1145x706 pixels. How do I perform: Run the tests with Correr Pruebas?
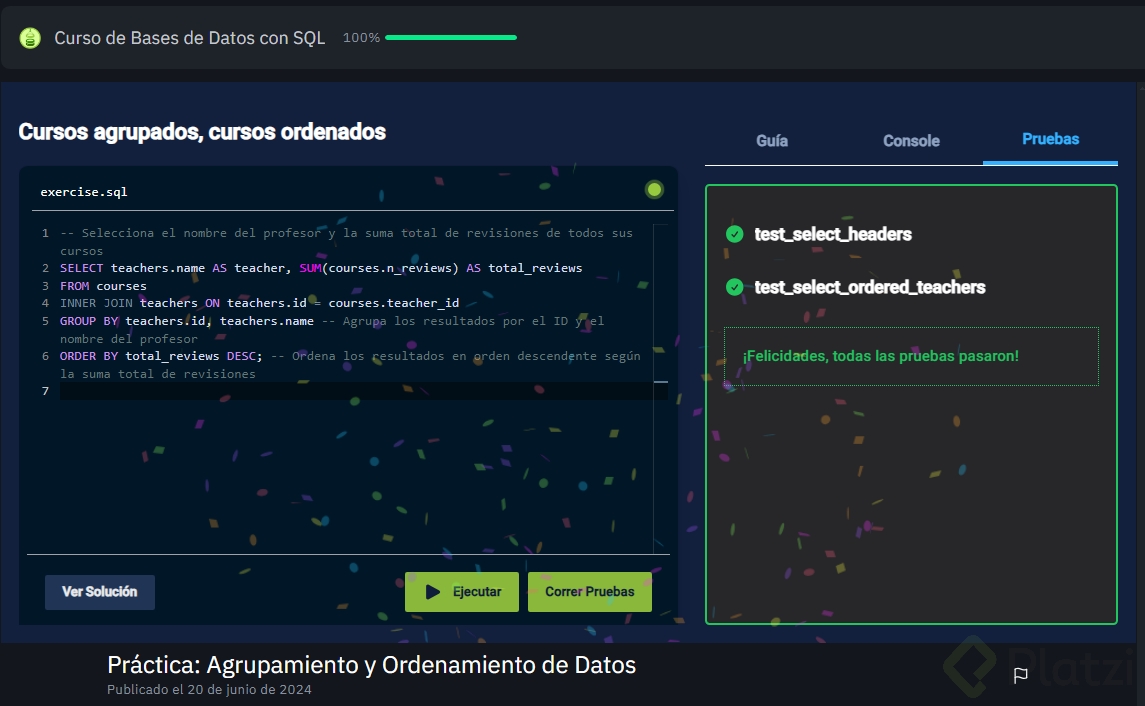click(590, 592)
